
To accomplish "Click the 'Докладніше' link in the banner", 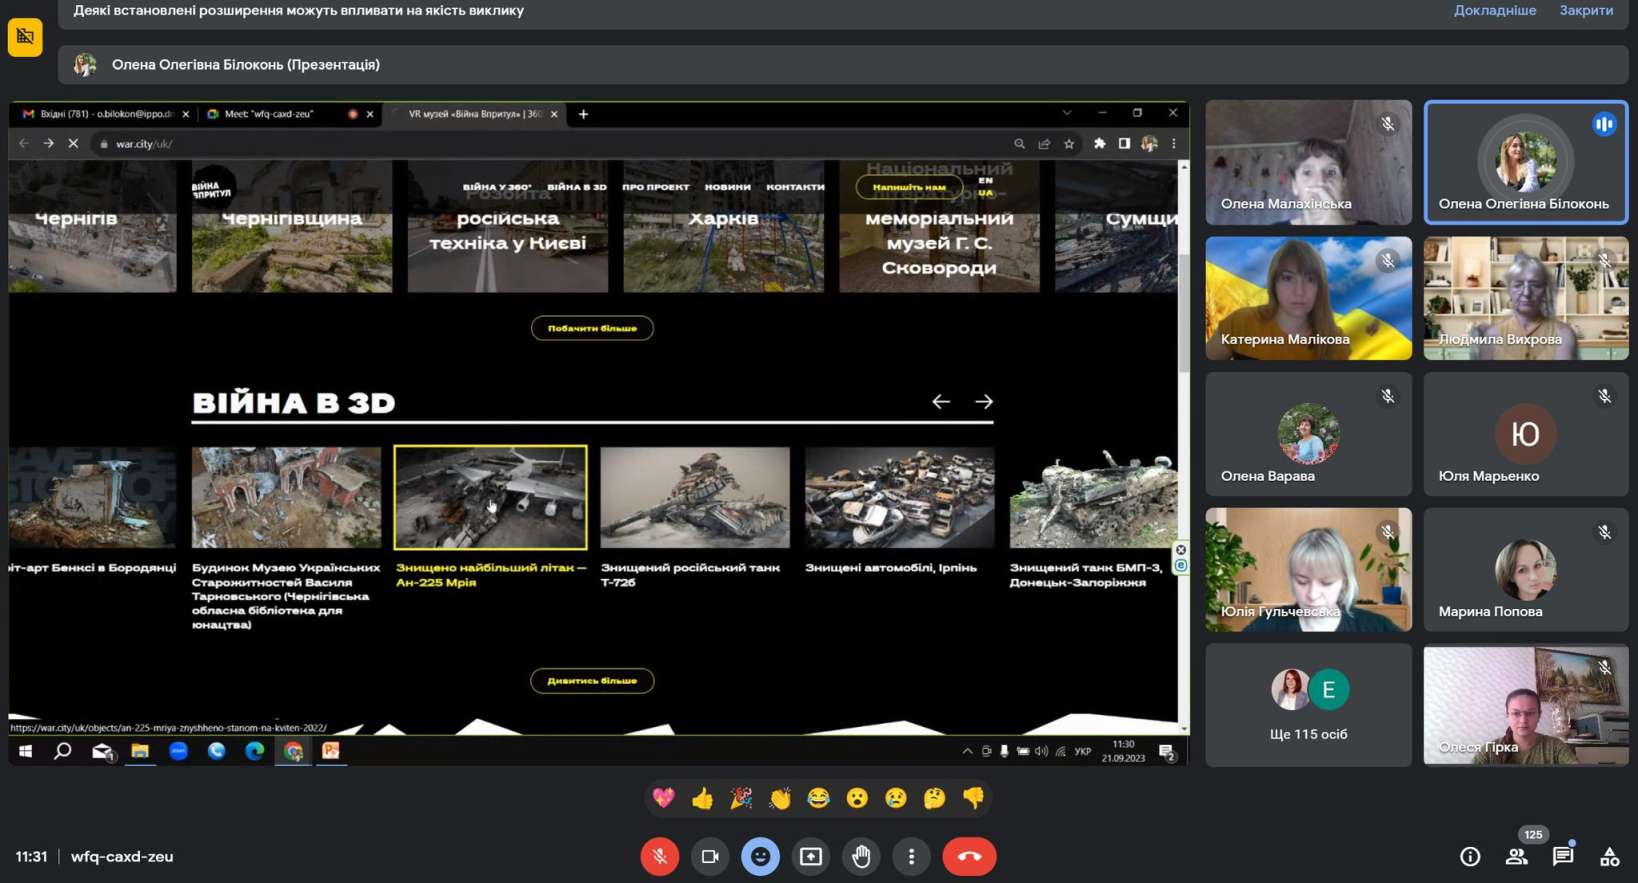I will click(1494, 11).
